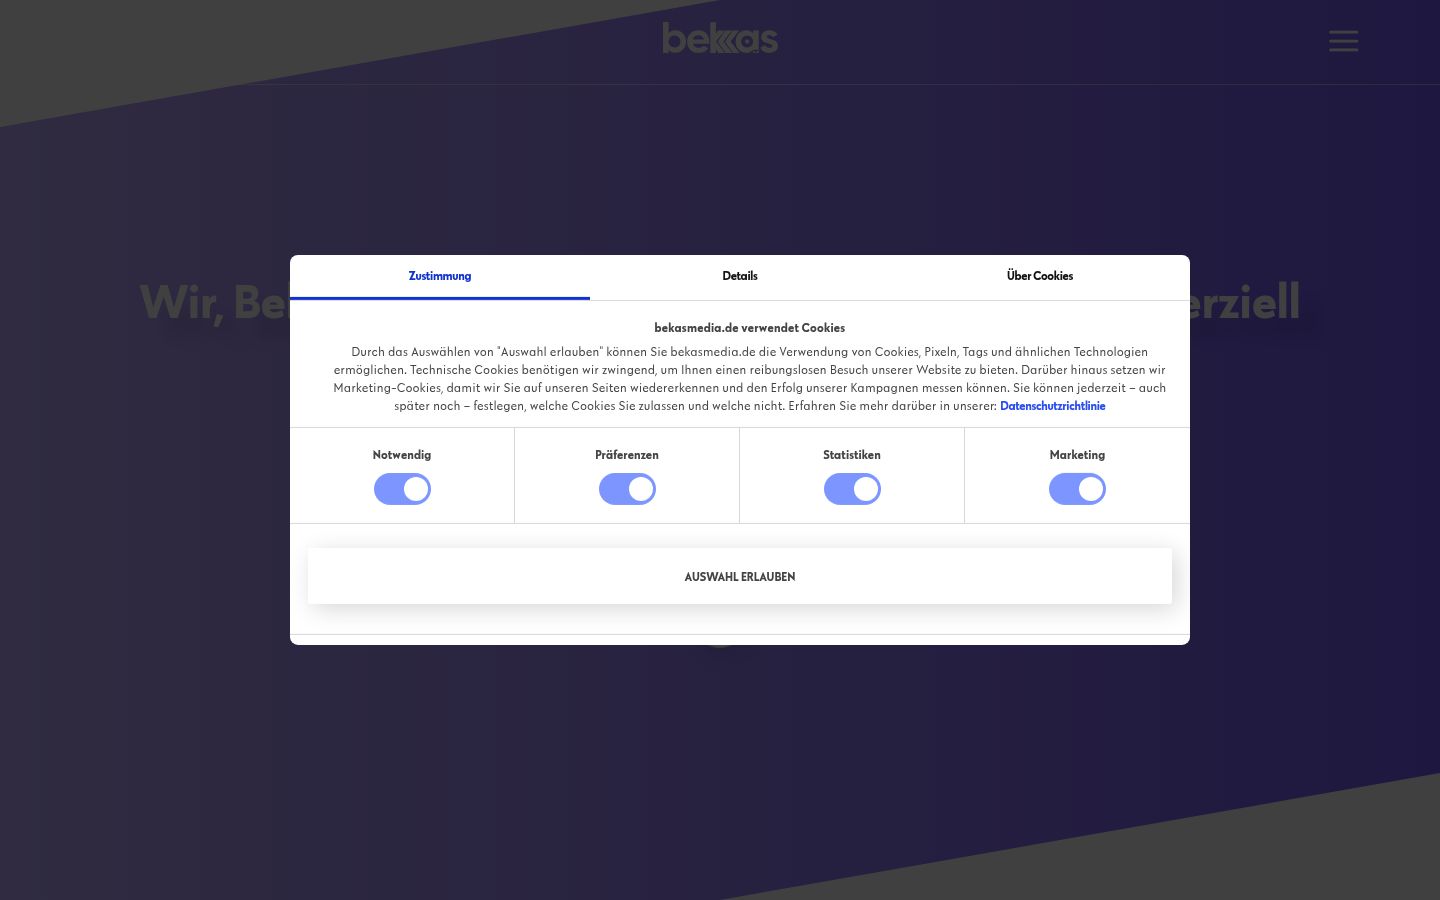Turn off the Statistiken cookies switch
The height and width of the screenshot is (900, 1440).
852,489
